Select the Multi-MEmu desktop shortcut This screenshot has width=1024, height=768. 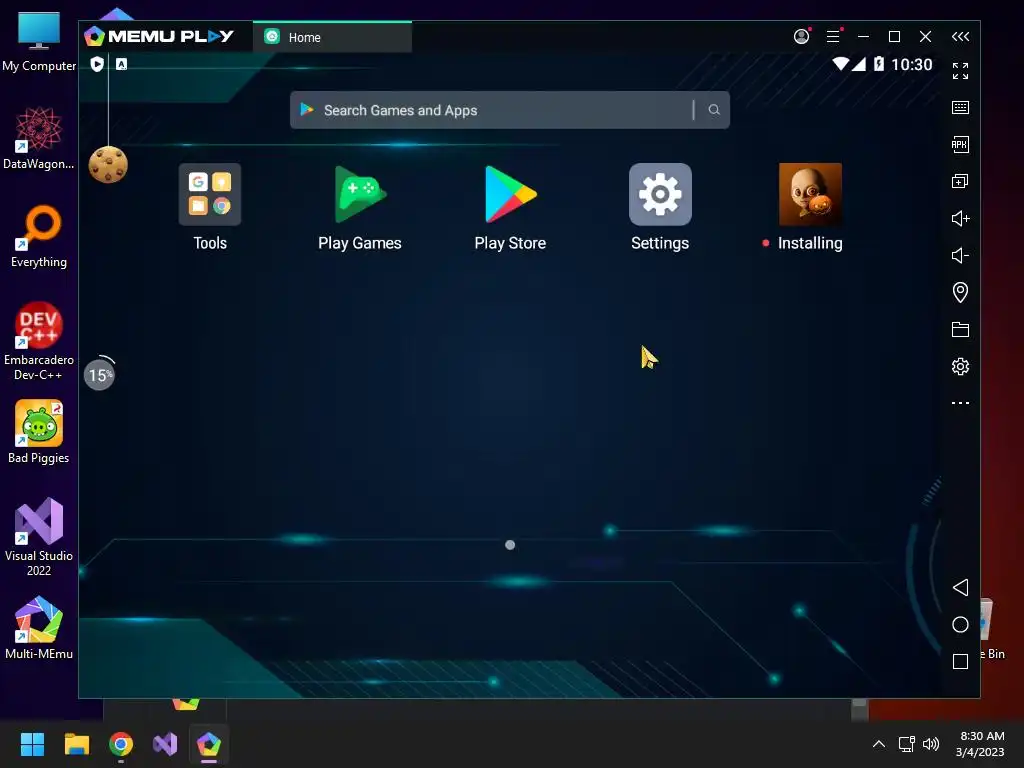click(x=39, y=628)
